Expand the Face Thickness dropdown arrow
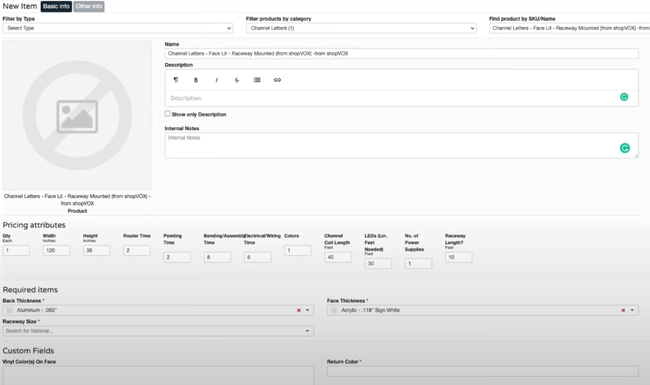Viewport: 650px width, 385px height. point(632,310)
